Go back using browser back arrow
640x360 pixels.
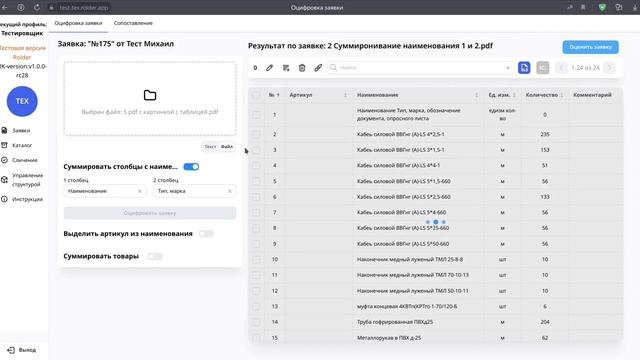[5, 7]
